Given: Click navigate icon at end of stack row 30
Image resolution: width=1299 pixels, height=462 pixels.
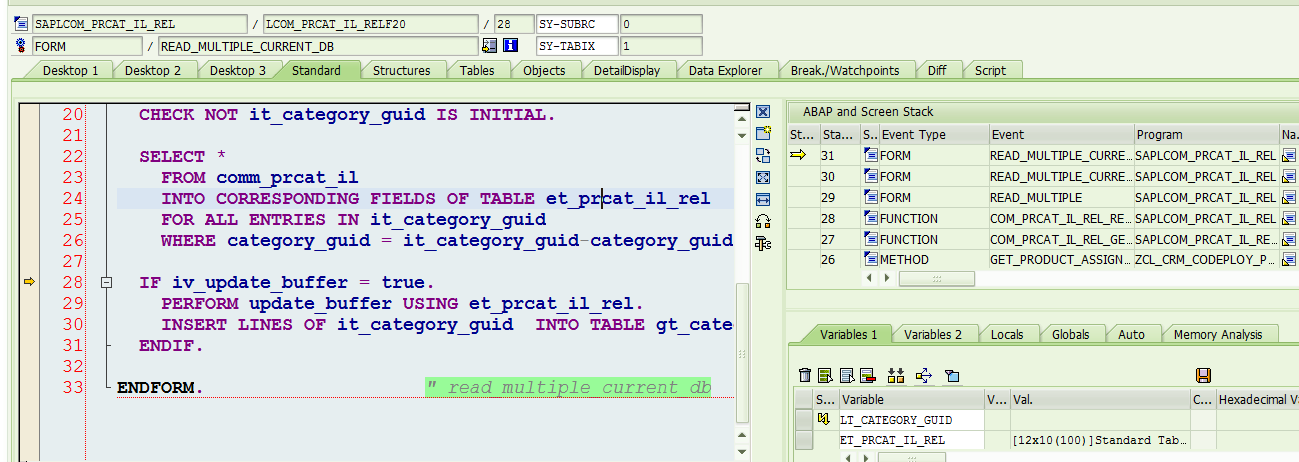Looking at the screenshot, I should (x=1288, y=176).
